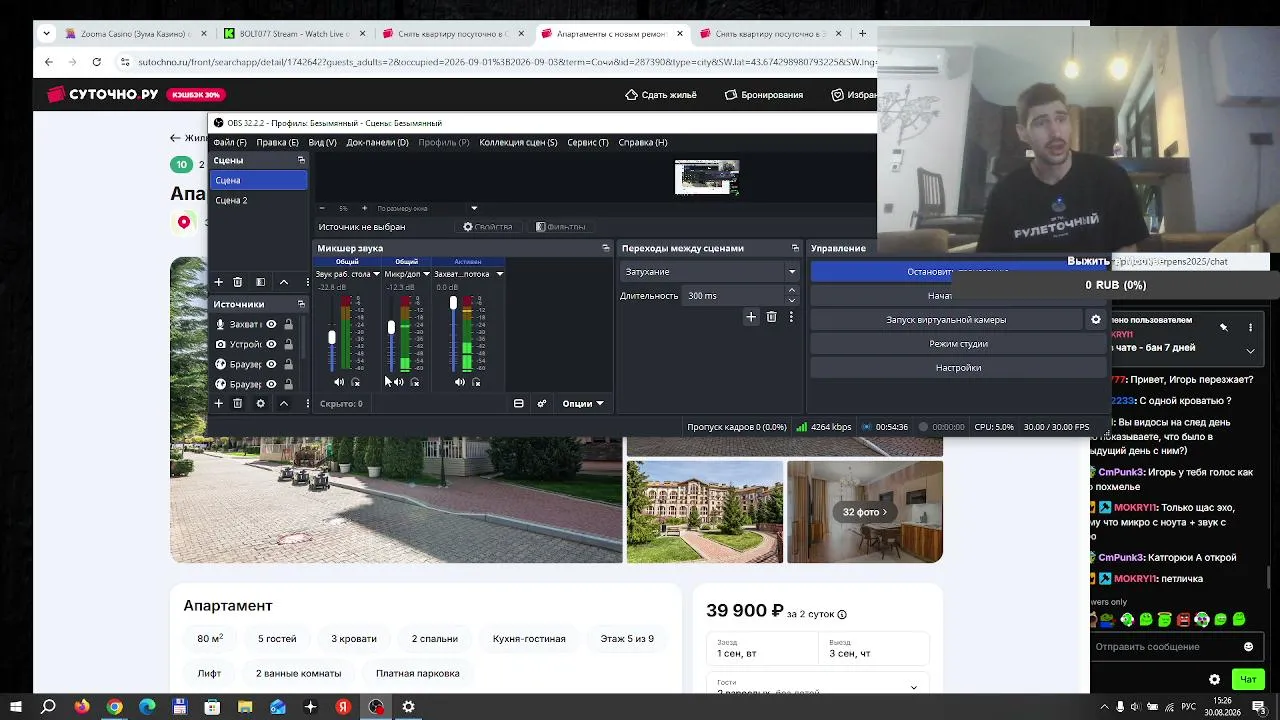This screenshot has width=1280, height=720.
Task: Open virtual camera settings gear
Action: (1096, 320)
